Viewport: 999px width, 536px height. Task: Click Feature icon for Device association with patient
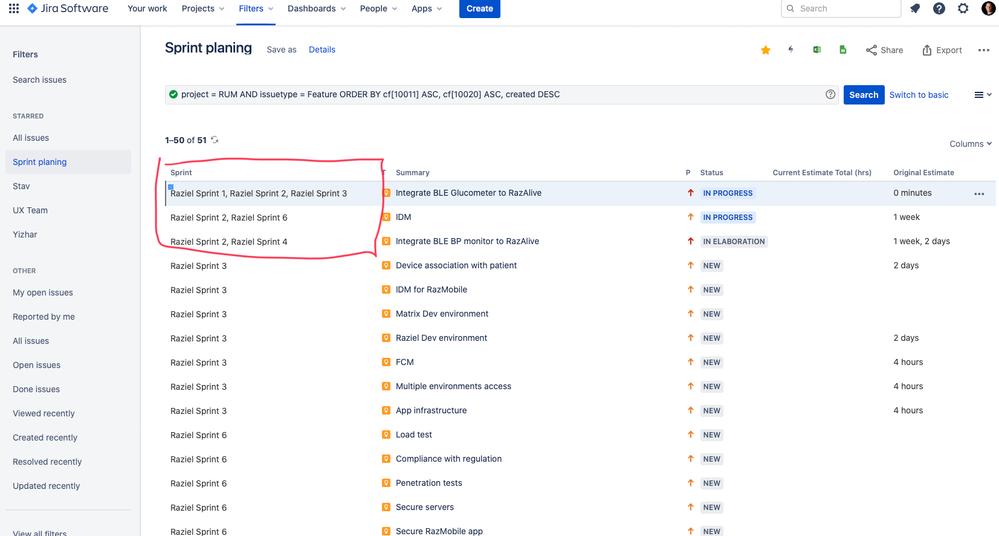coord(386,265)
